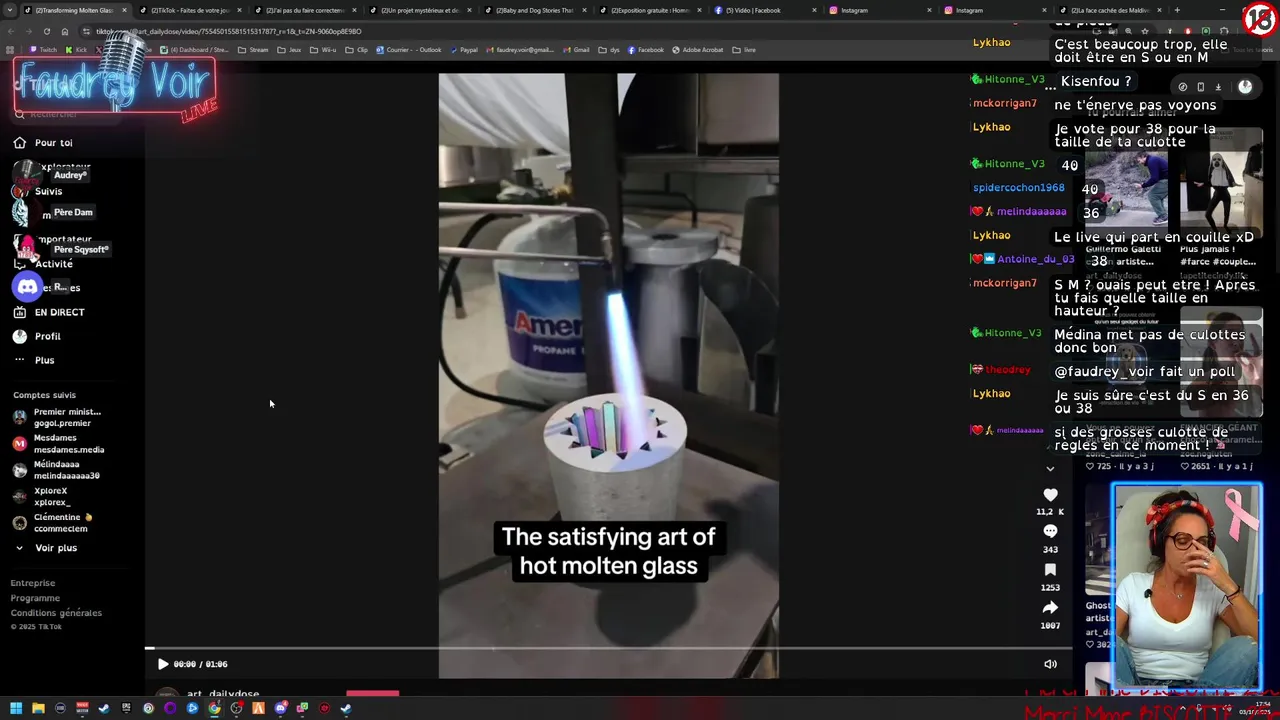Seek along the video progress bar

tap(608, 648)
